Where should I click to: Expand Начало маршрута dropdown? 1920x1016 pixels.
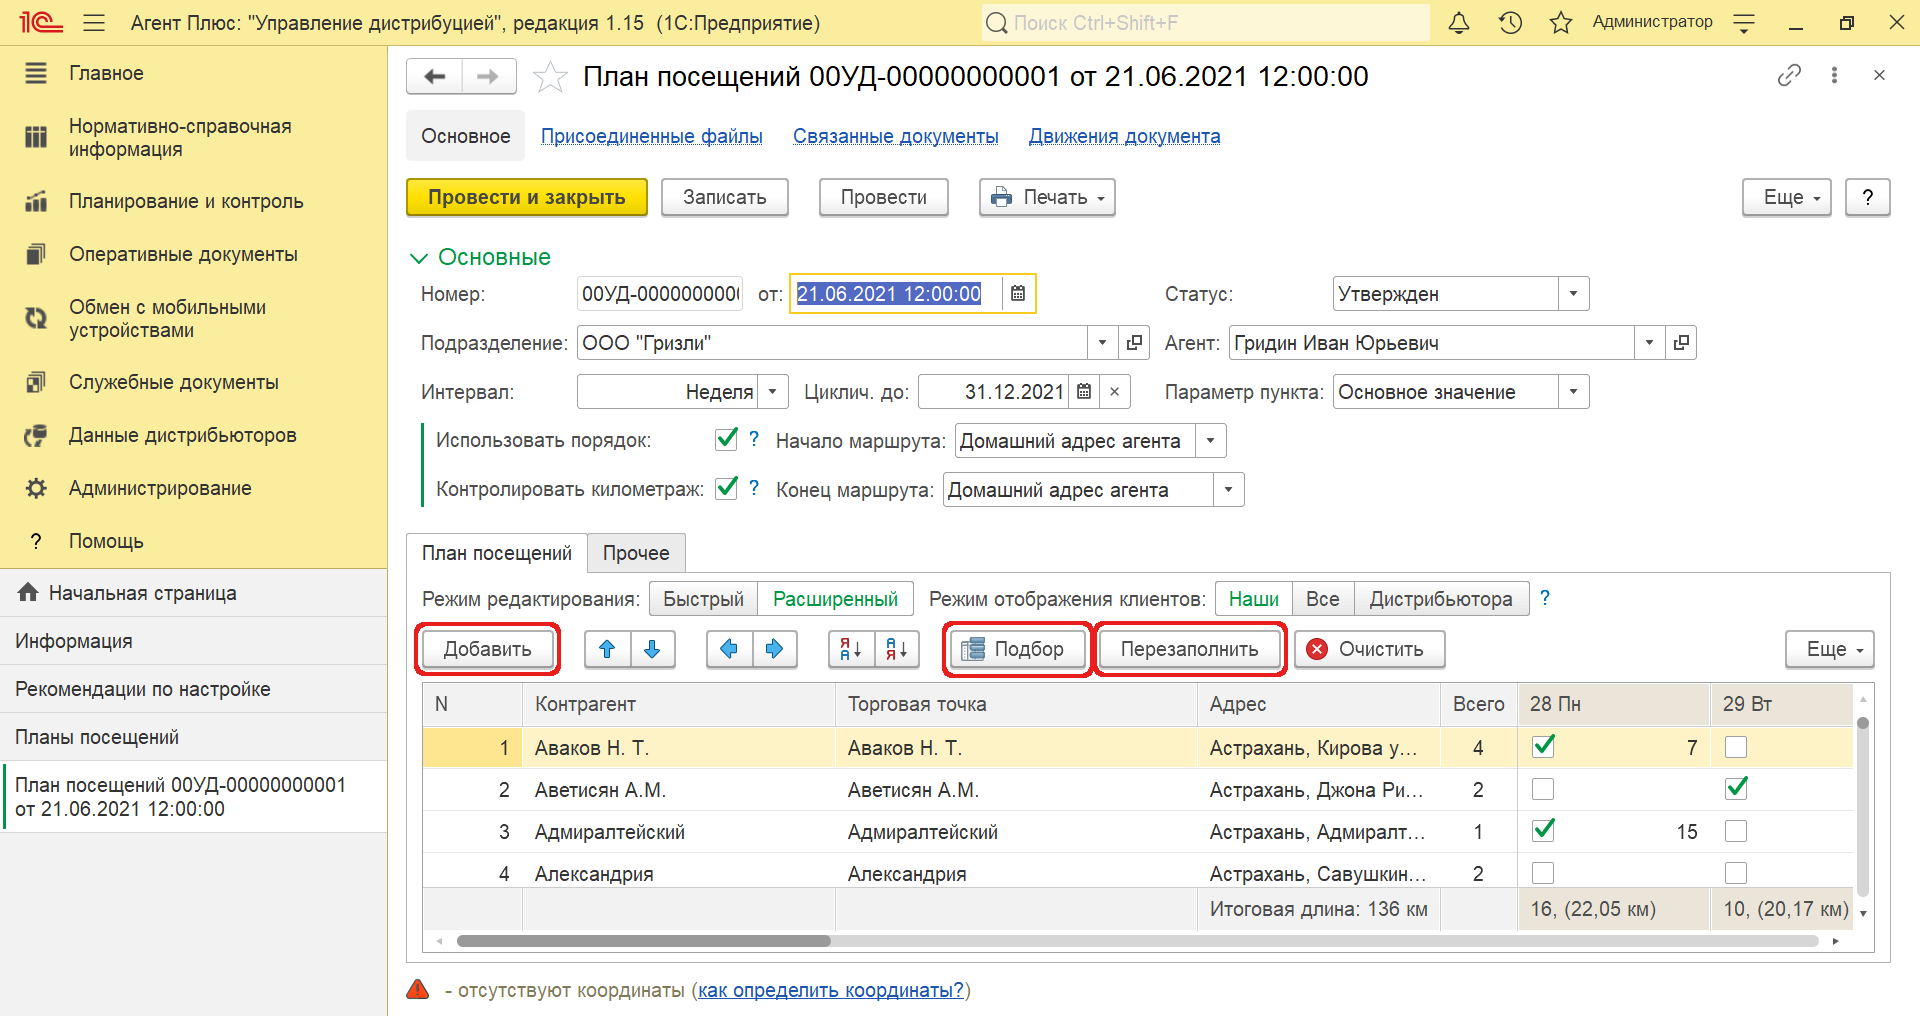pyautogui.click(x=1210, y=441)
